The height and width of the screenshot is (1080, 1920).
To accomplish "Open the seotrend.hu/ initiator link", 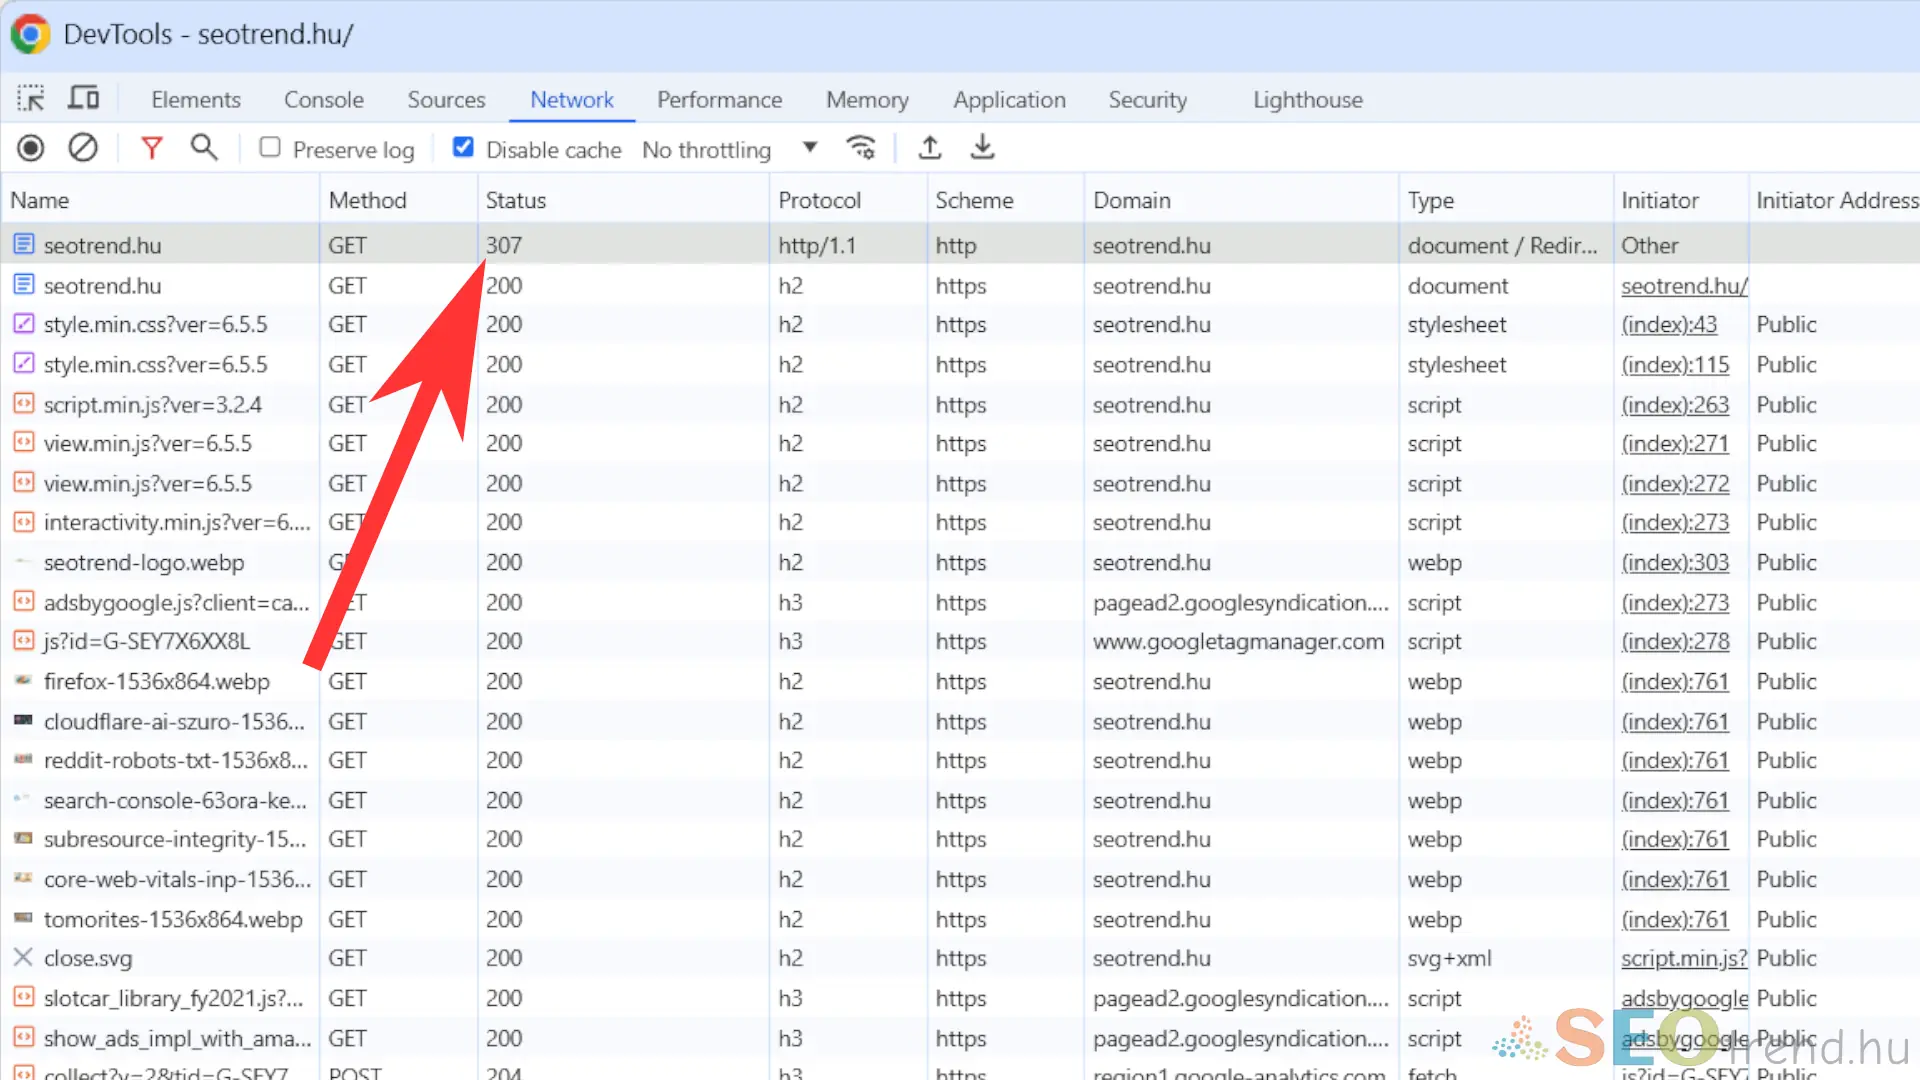I will point(1684,286).
